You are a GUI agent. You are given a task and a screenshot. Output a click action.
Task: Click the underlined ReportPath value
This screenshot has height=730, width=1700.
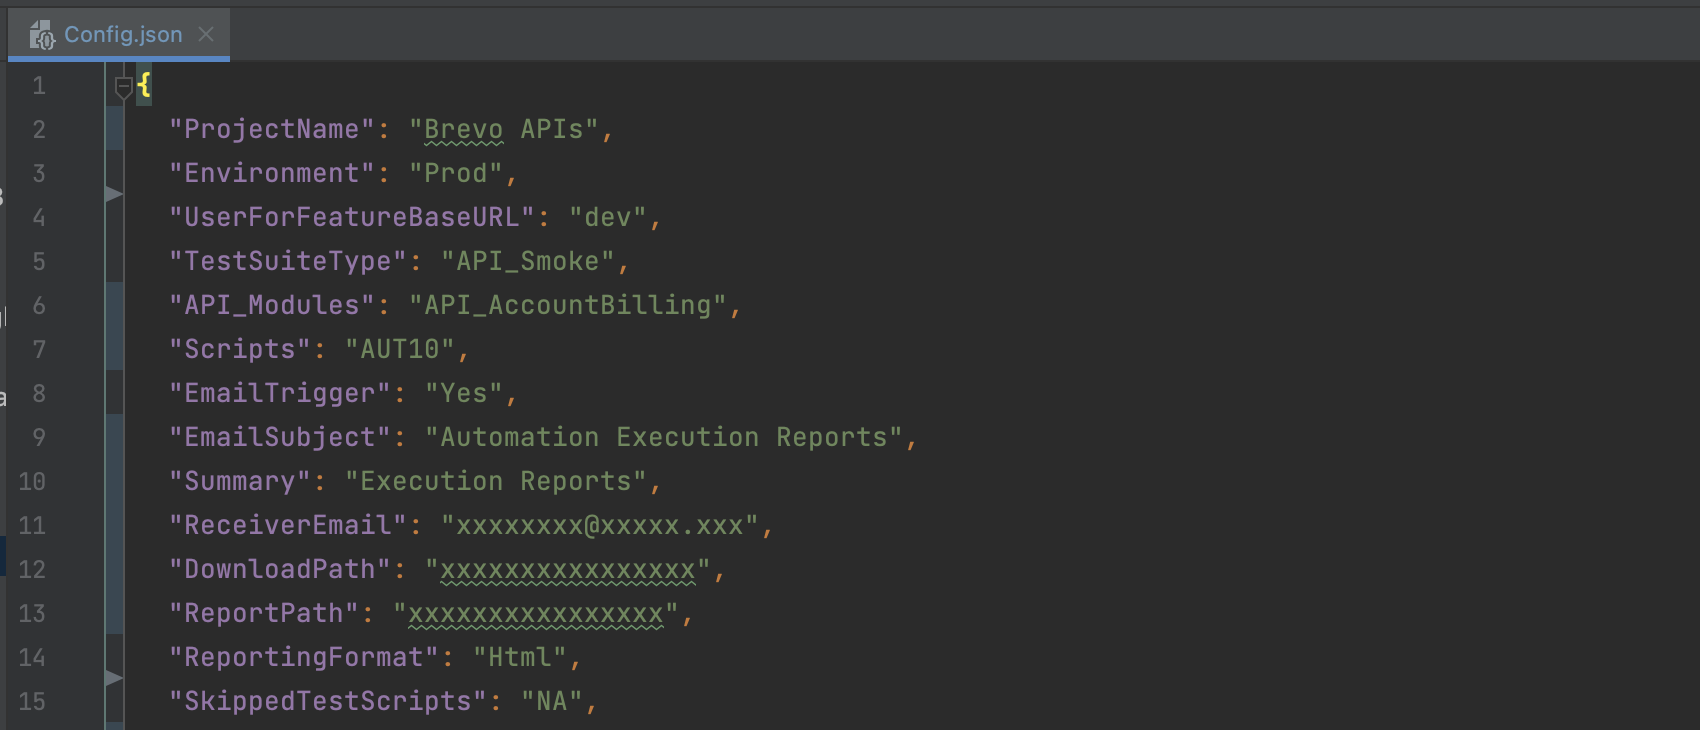coord(535,614)
